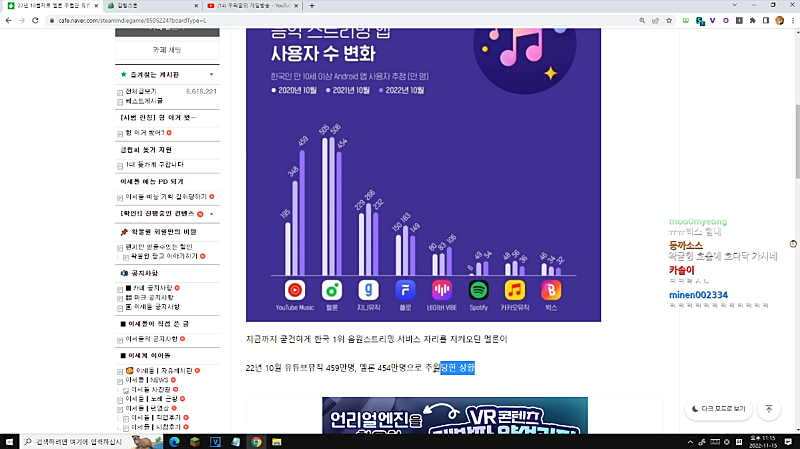The width and height of the screenshot is (800, 449).
Task: Click the YouTube Music app icon in the chart
Action: tap(294, 290)
